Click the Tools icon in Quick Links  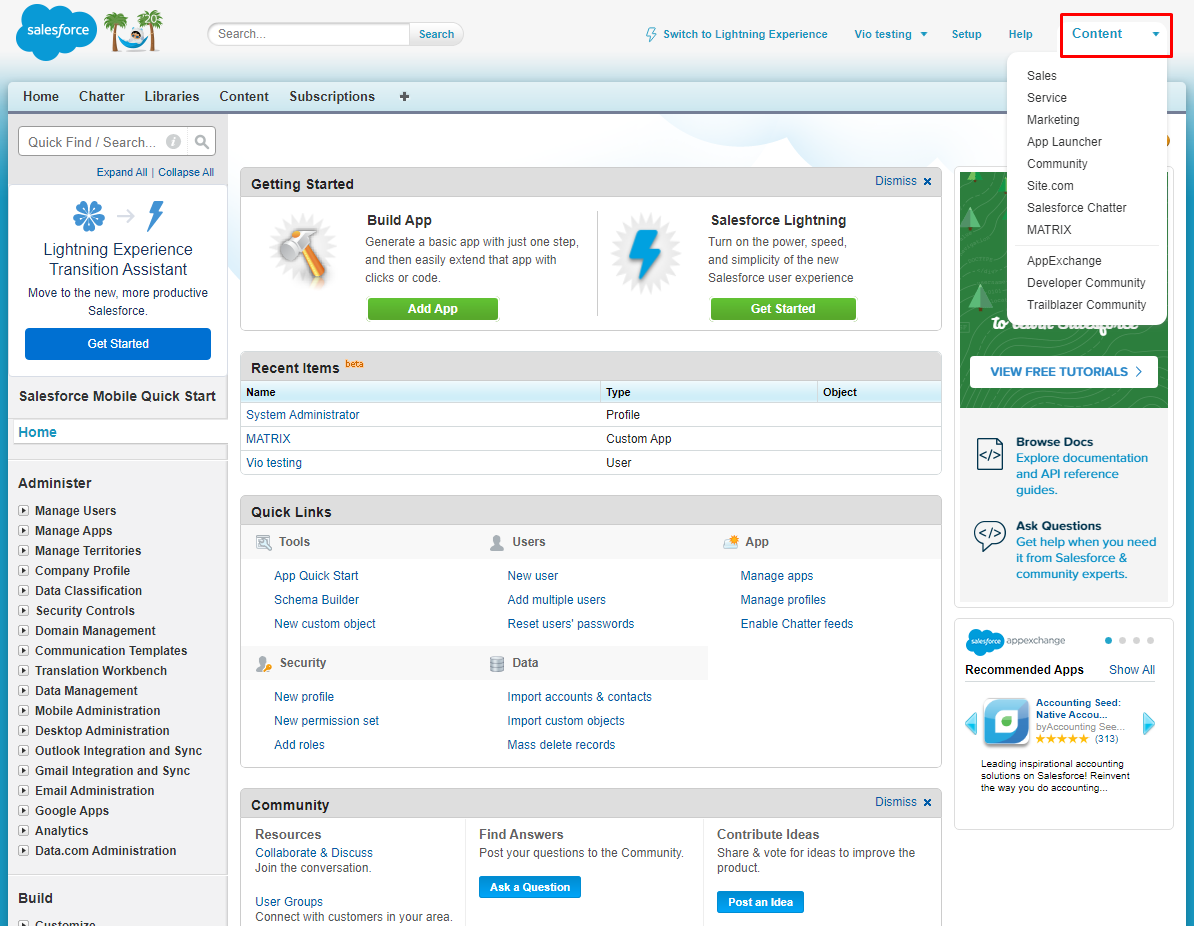tap(263, 542)
